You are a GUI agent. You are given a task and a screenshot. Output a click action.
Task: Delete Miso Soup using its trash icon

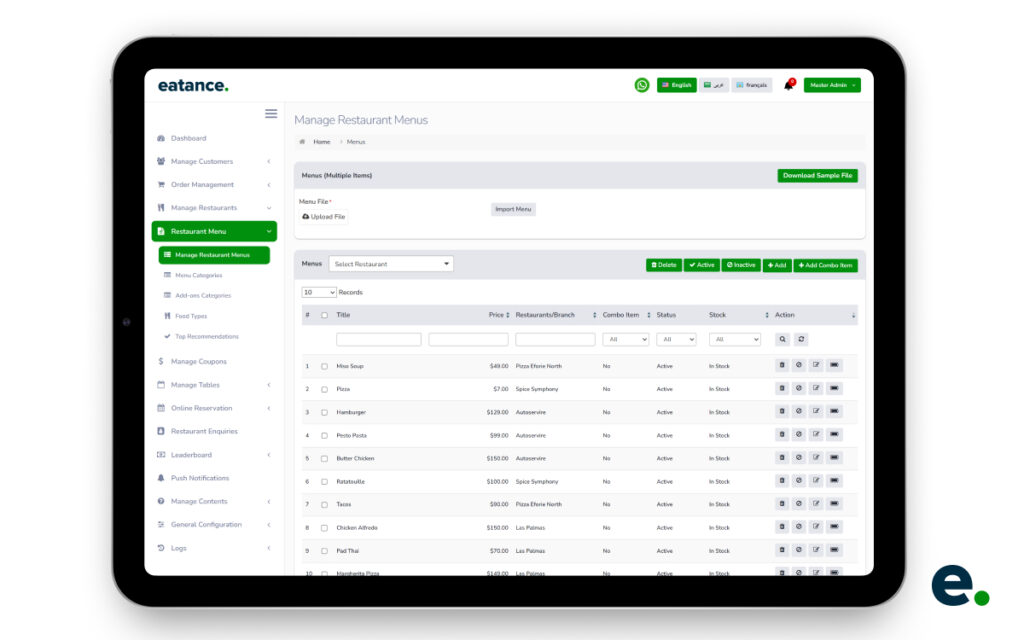783,365
